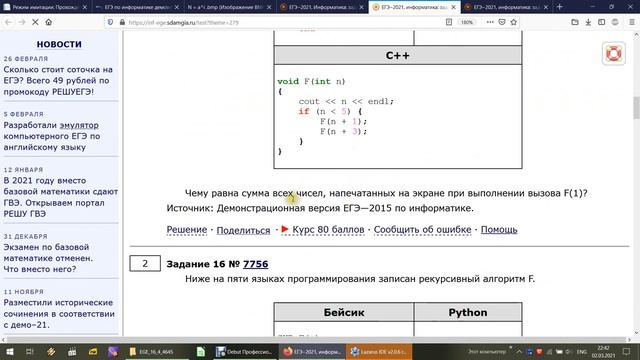Click the 'Python' table column header

click(468, 312)
